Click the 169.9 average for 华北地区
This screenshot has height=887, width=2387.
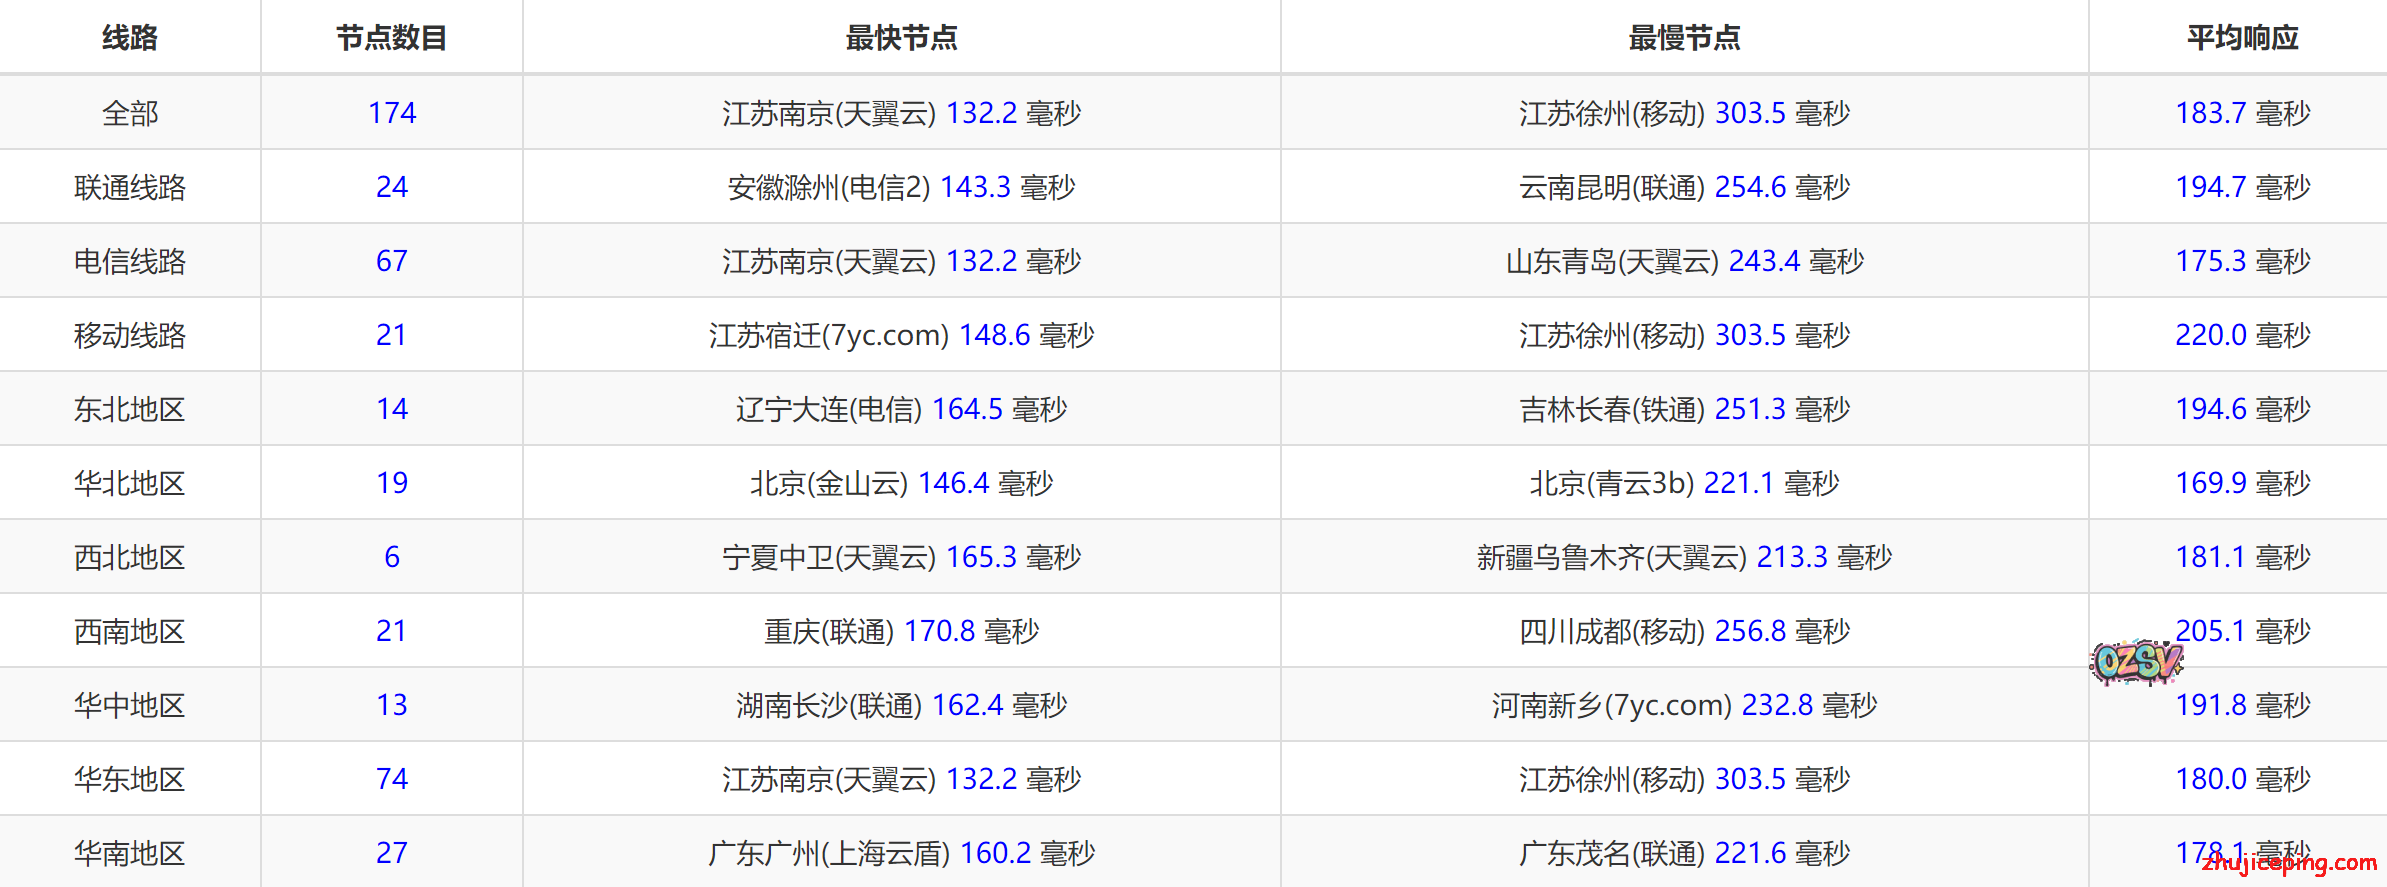pos(2211,483)
